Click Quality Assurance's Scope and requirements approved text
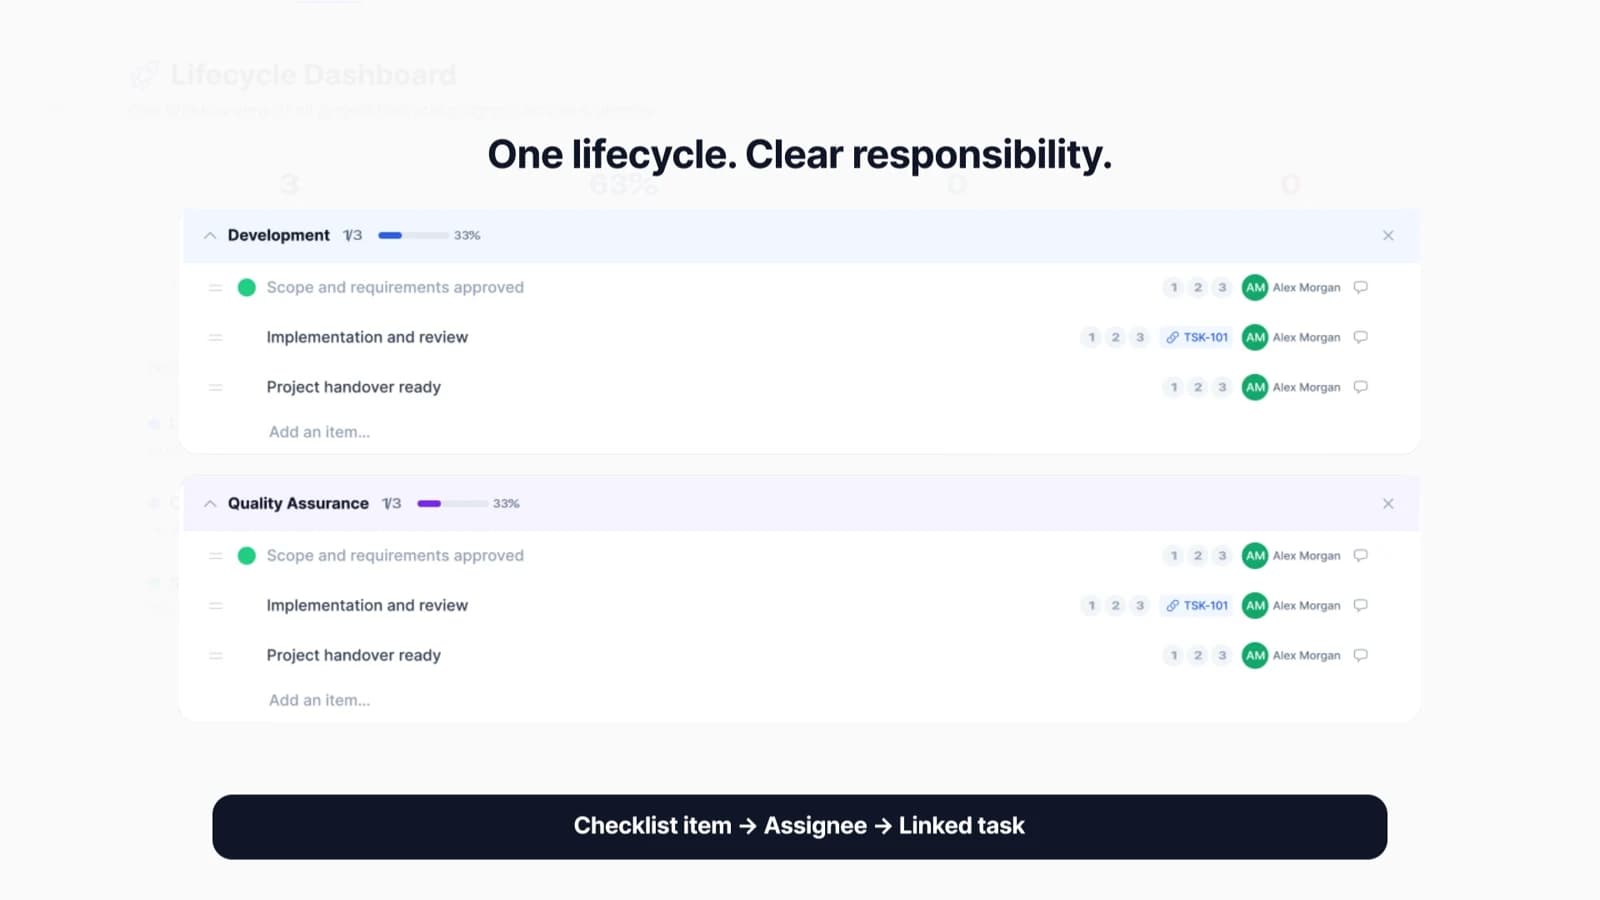The image size is (1600, 900). pos(395,556)
